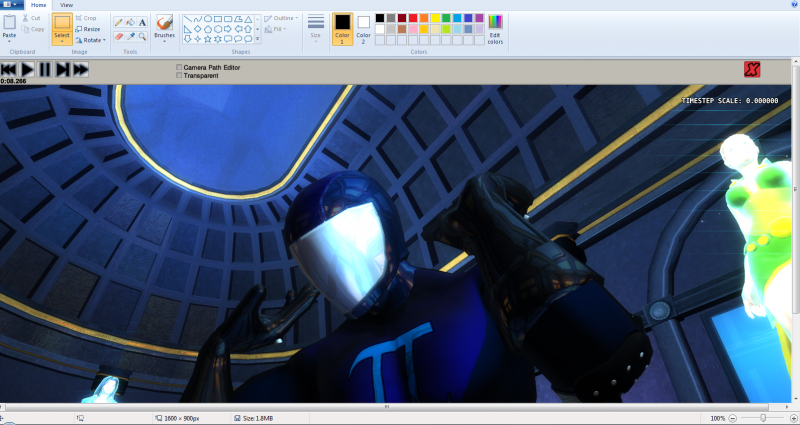Expand the Brushes dropdown arrow
The image size is (800, 425).
pos(164,41)
